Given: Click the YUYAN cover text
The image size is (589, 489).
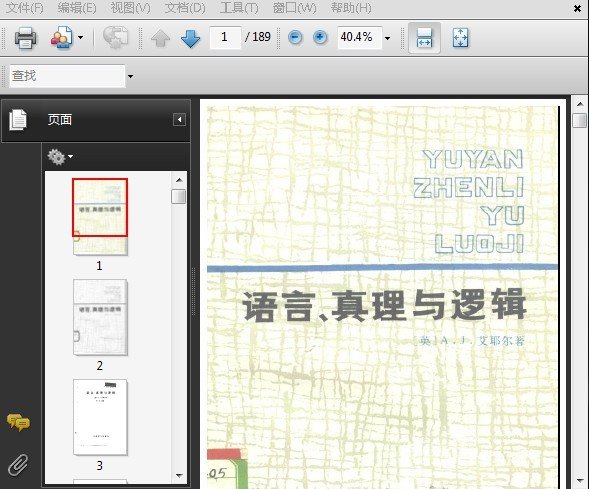Looking at the screenshot, I should (x=473, y=159).
